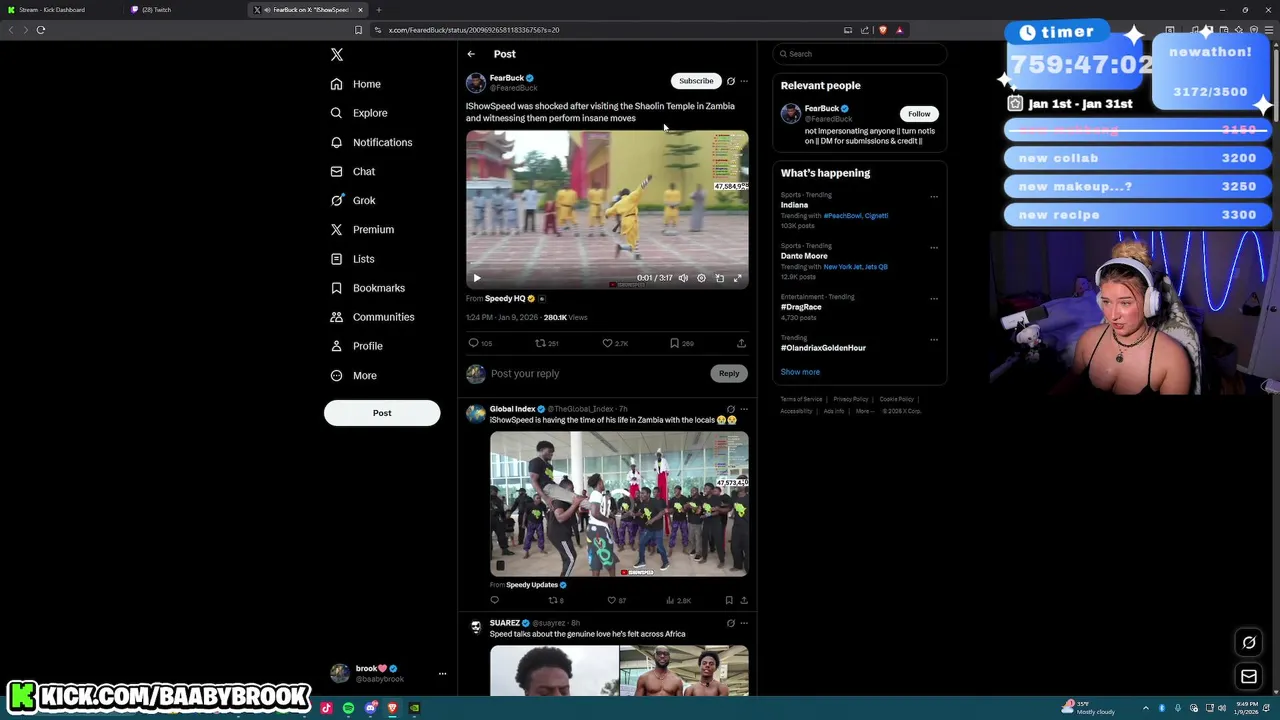Repost the FearBuck post (251)
This screenshot has height=720, width=1280.
546,343
